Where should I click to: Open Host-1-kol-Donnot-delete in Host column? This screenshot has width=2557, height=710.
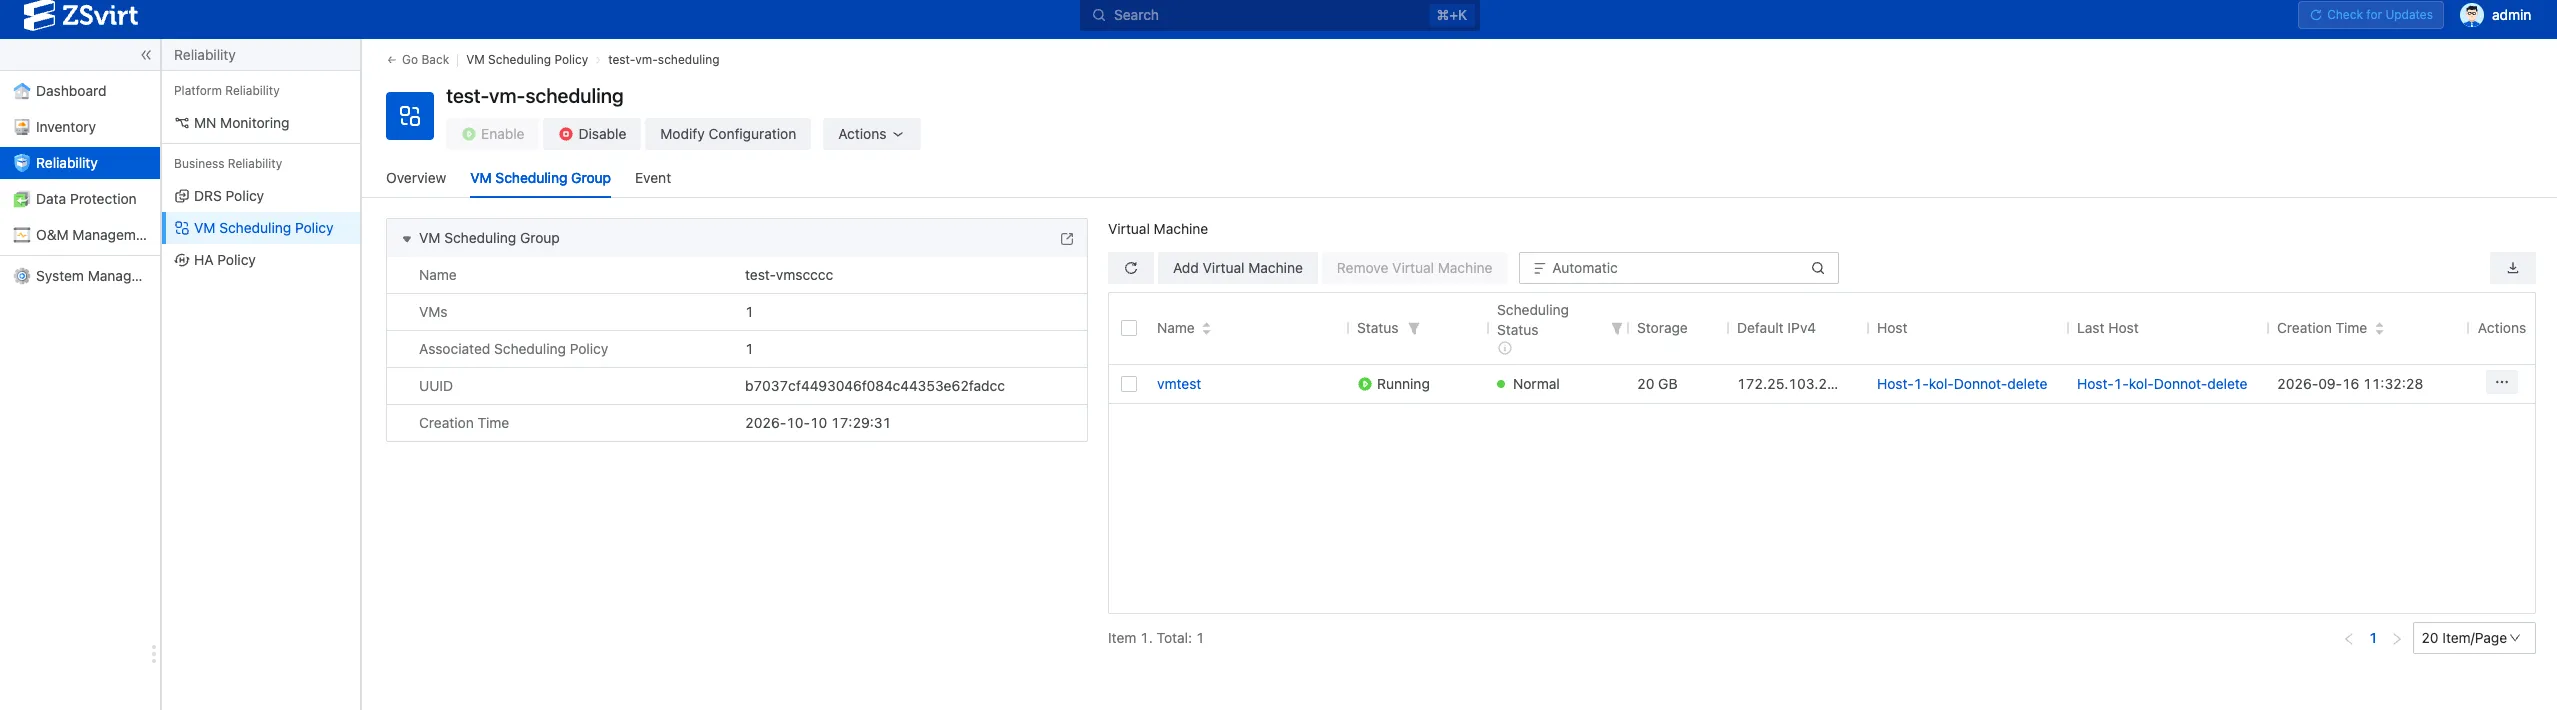pos(1961,384)
